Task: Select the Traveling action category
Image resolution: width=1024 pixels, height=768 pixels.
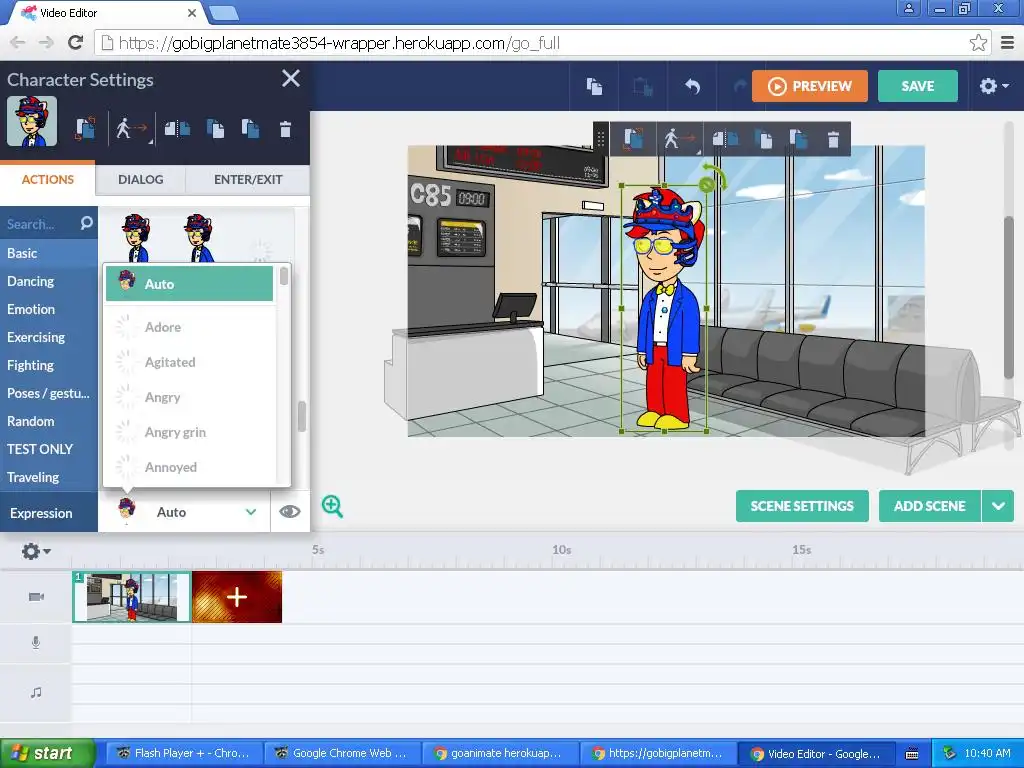Action: click(x=49, y=477)
